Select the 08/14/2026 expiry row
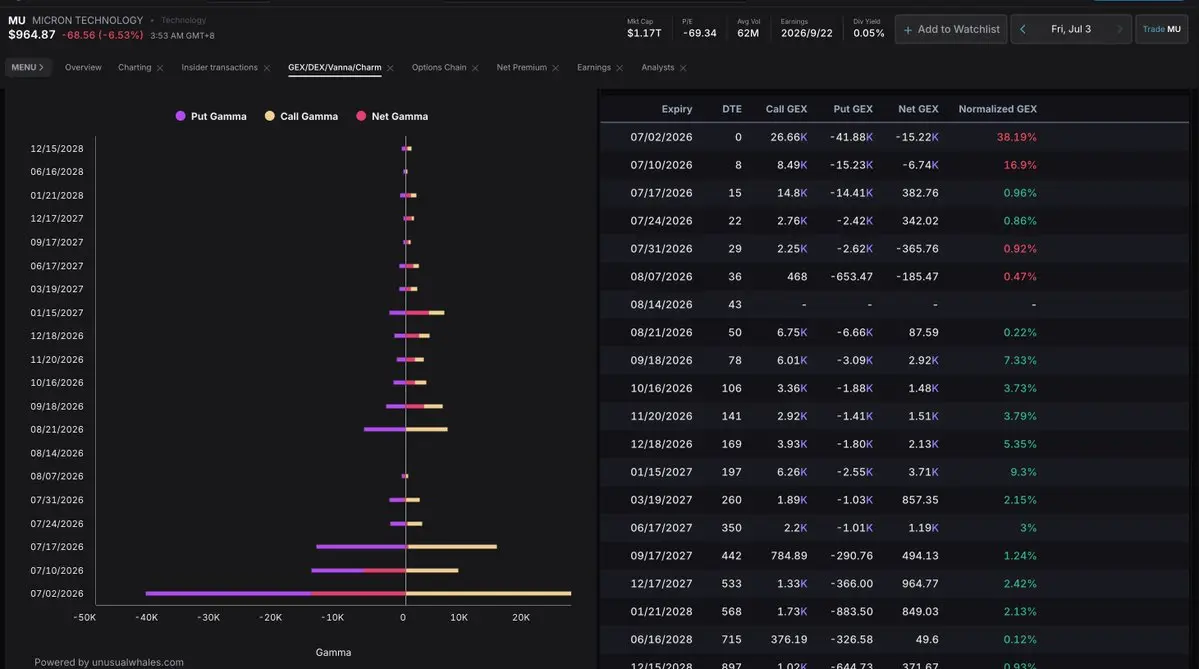The image size is (1199, 669). click(x=894, y=304)
